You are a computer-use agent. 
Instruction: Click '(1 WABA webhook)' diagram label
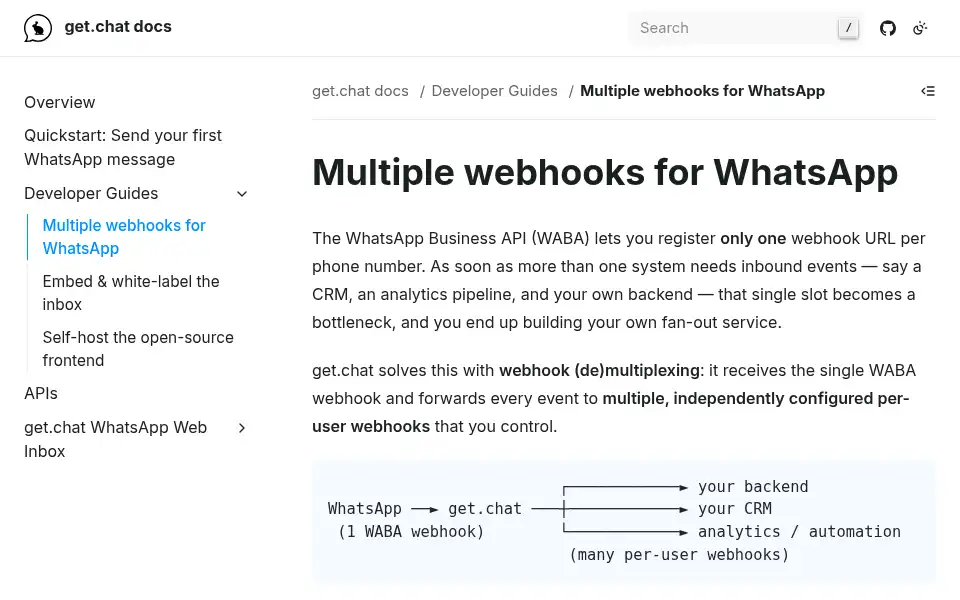pyautogui.click(x=411, y=531)
